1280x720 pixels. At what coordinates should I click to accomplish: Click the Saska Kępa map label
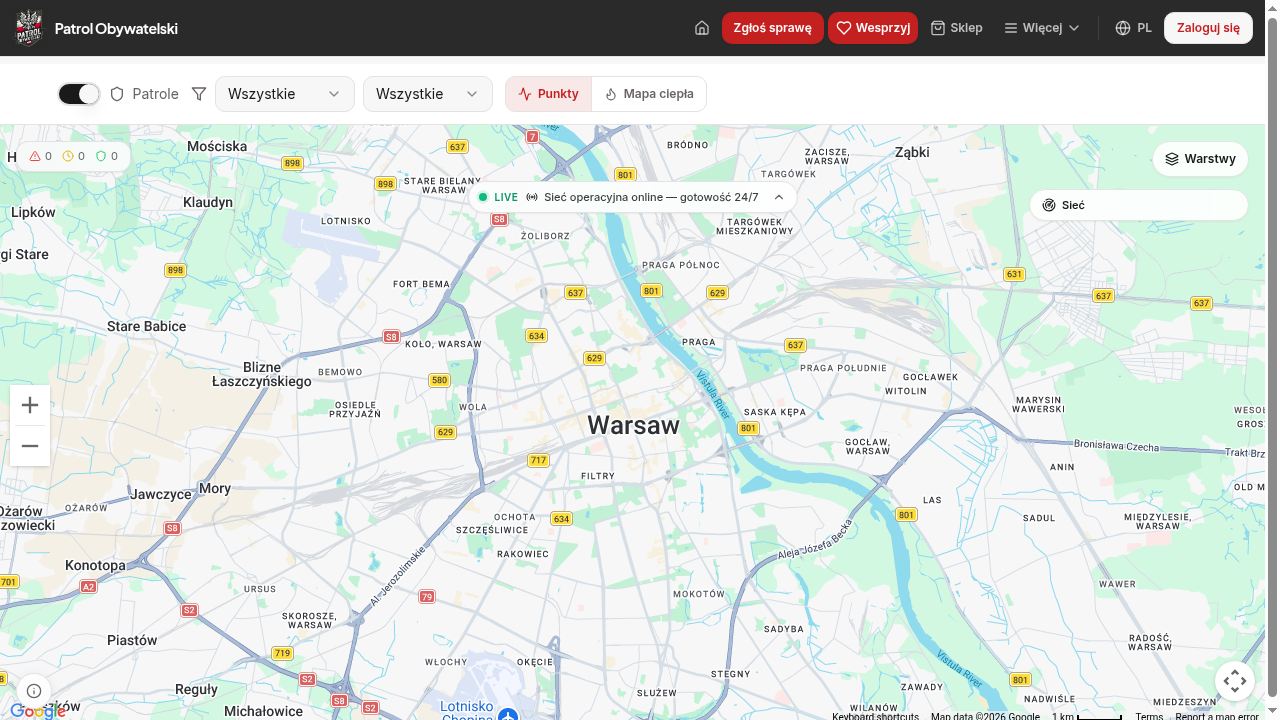pyautogui.click(x=775, y=412)
